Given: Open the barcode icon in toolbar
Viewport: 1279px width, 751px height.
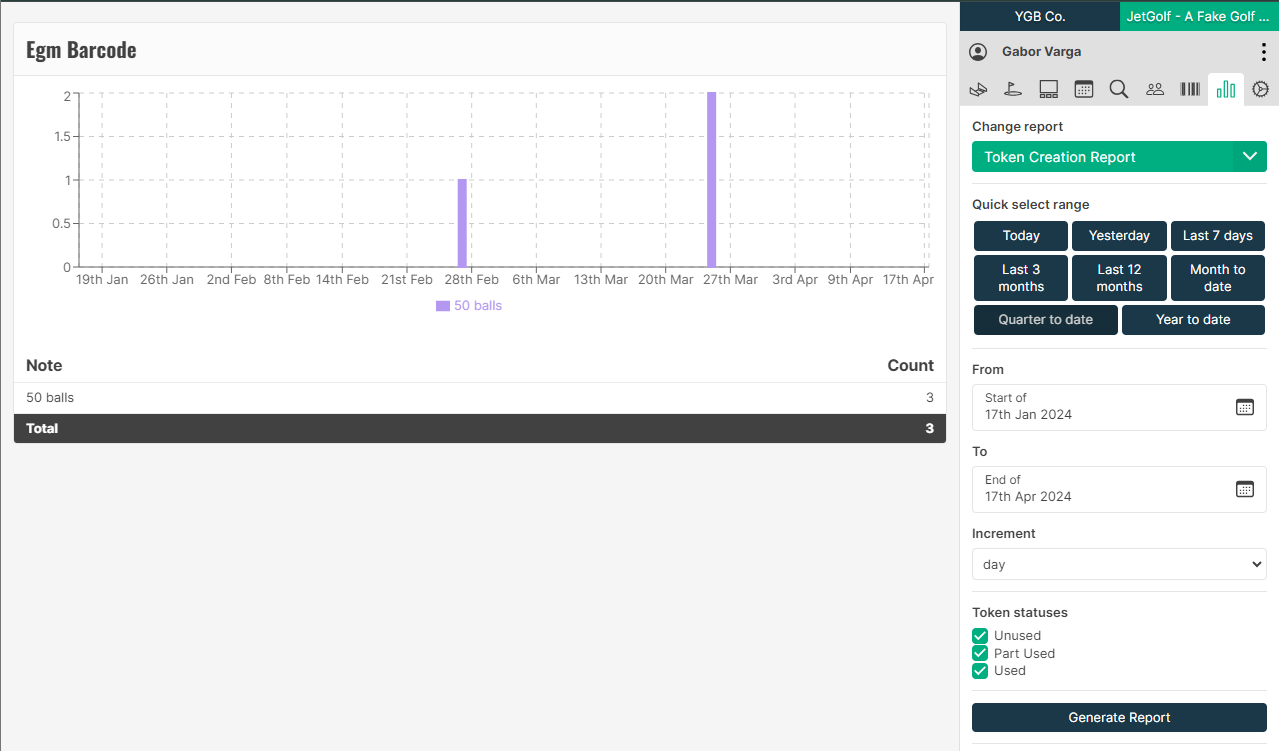Looking at the screenshot, I should point(1190,89).
